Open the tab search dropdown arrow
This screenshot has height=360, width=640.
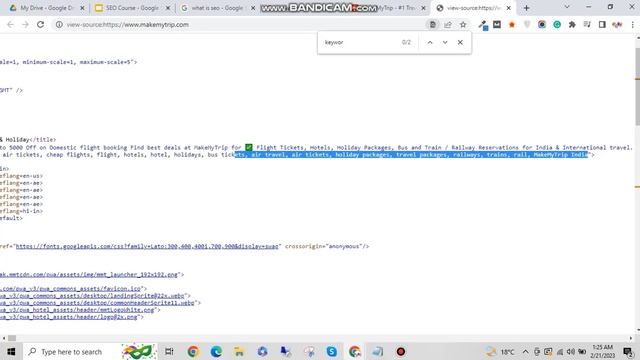[x=567, y=7]
